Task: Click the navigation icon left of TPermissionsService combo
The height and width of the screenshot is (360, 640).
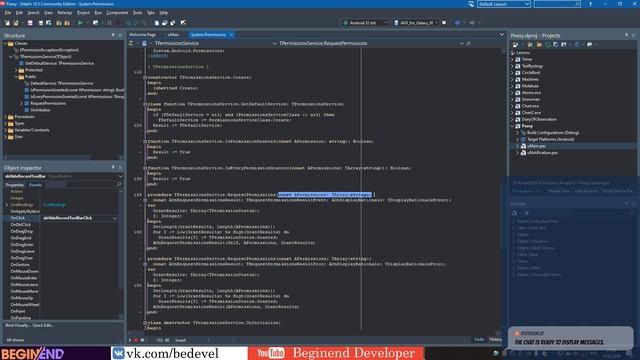Action: [144, 43]
